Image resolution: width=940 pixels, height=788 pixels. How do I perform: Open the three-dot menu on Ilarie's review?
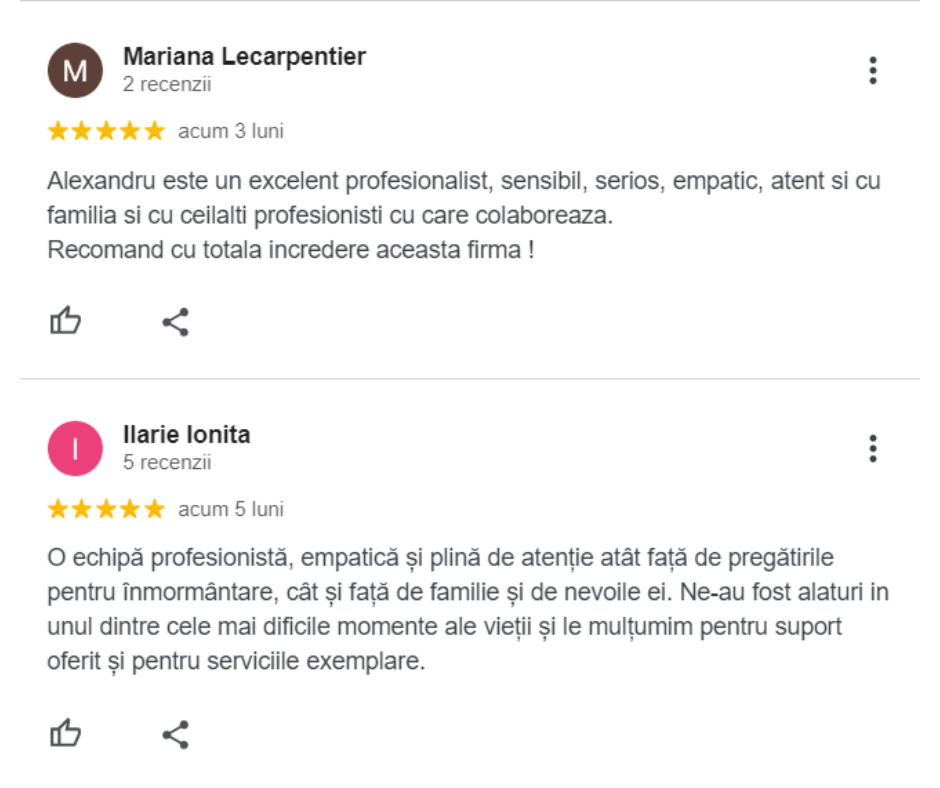pyautogui.click(x=875, y=447)
